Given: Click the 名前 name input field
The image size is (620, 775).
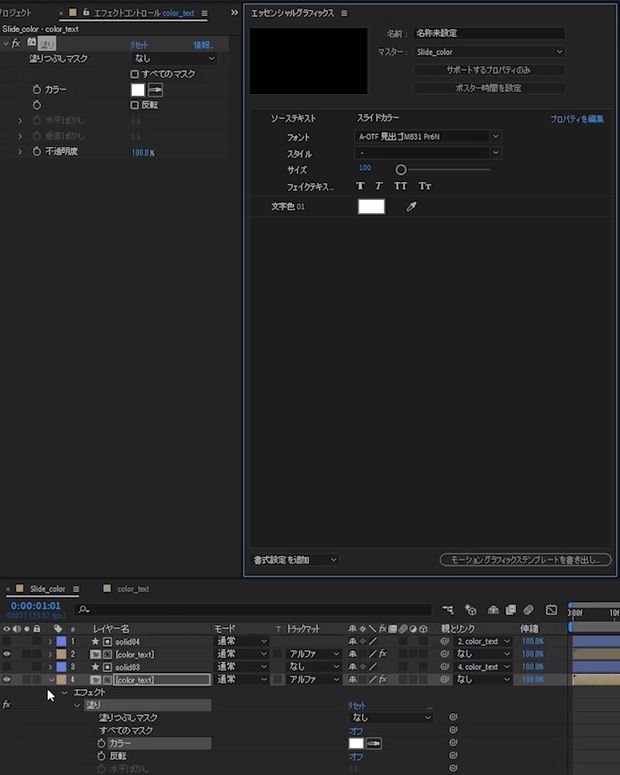Looking at the screenshot, I should tap(489, 33).
